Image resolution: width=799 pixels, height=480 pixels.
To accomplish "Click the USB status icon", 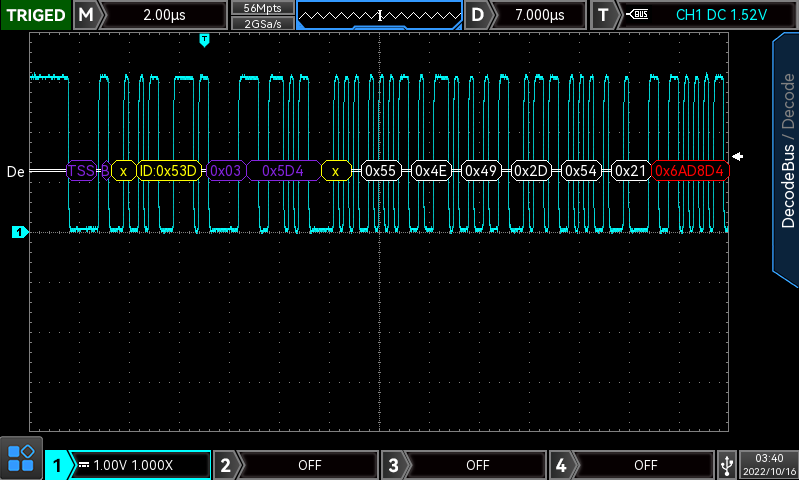I will click(726, 465).
